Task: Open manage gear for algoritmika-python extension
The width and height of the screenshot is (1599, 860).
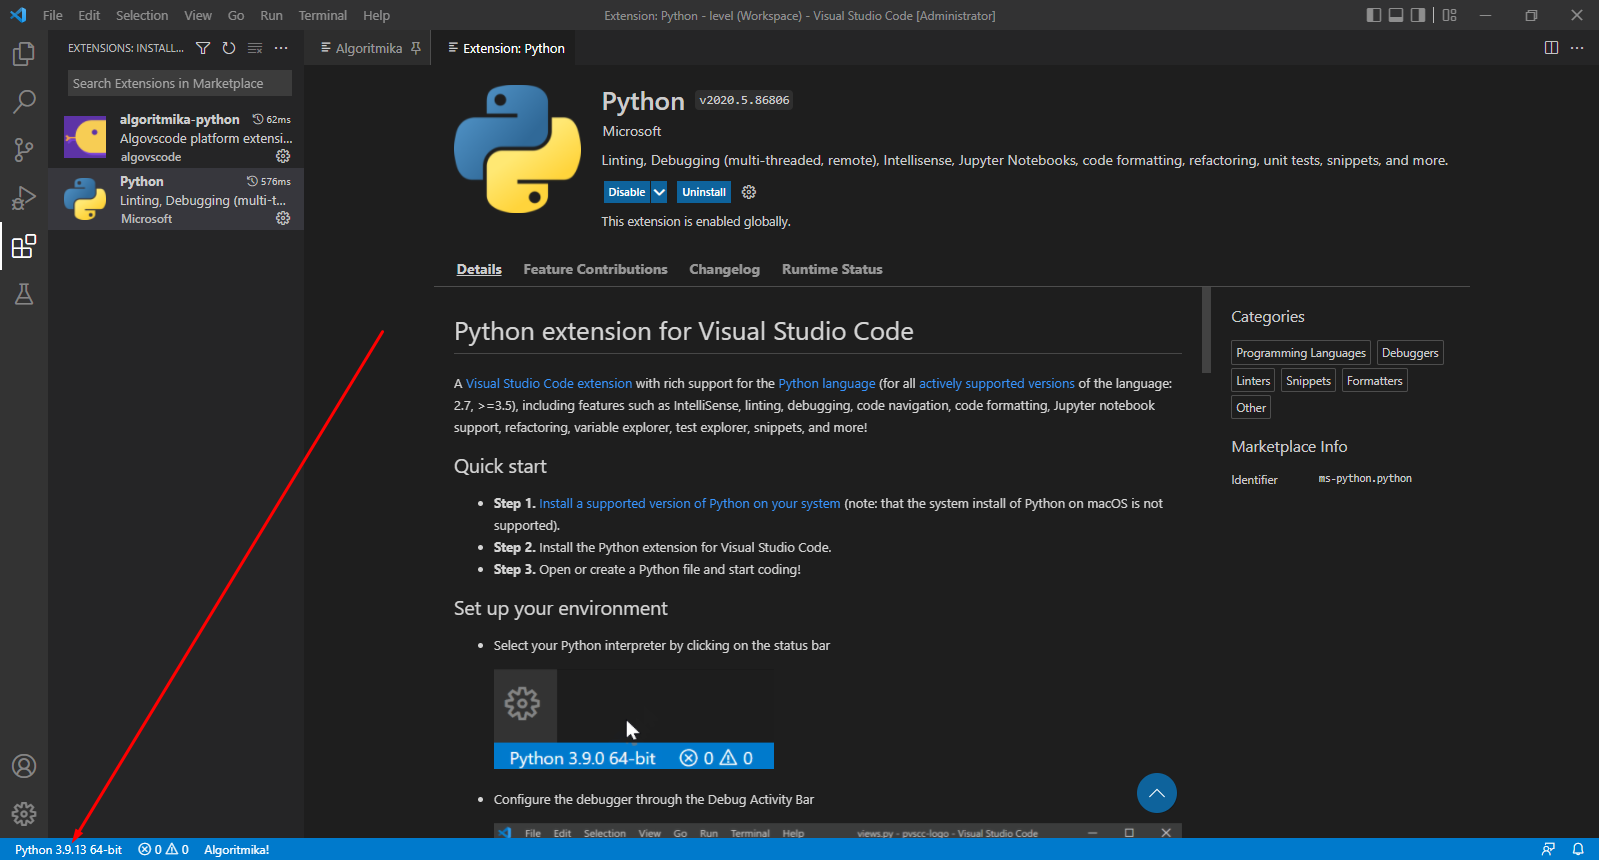Action: pyautogui.click(x=283, y=156)
